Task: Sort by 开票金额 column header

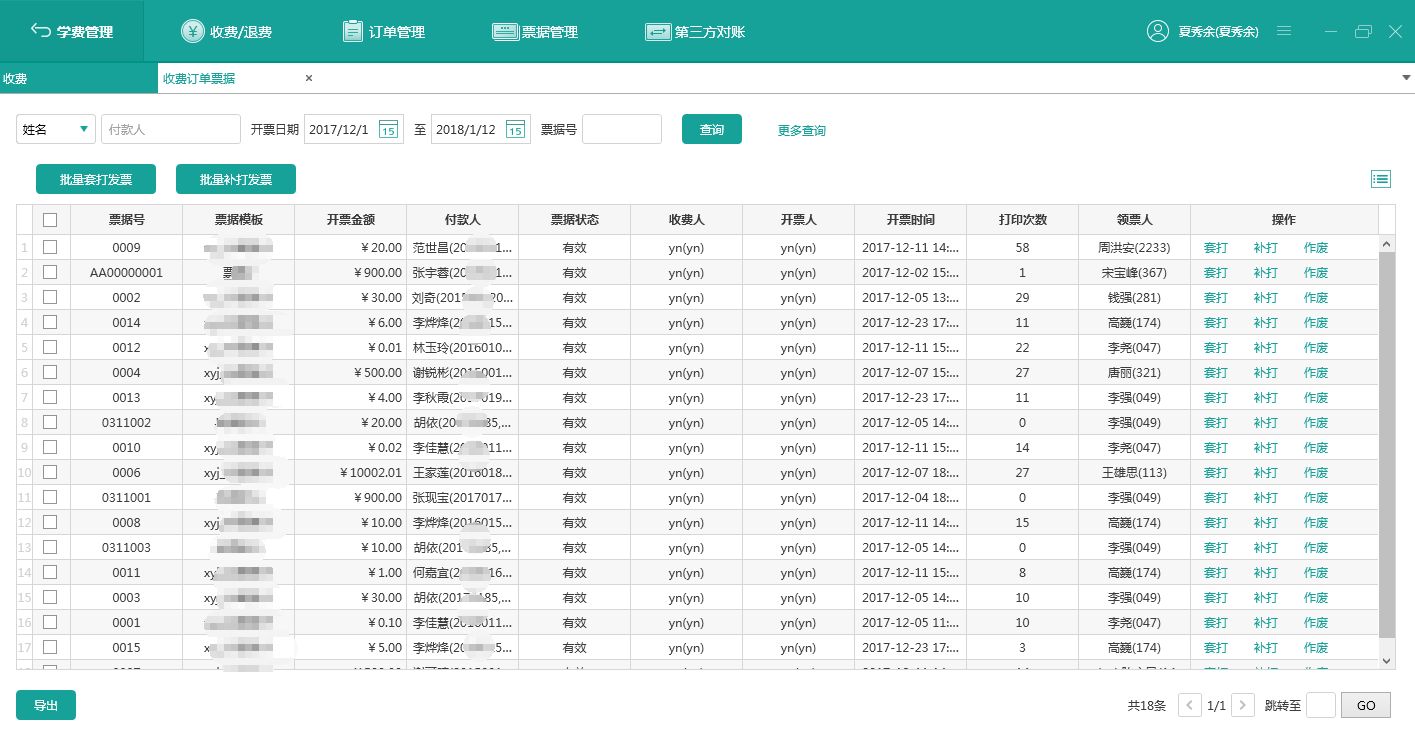Action: (351, 220)
